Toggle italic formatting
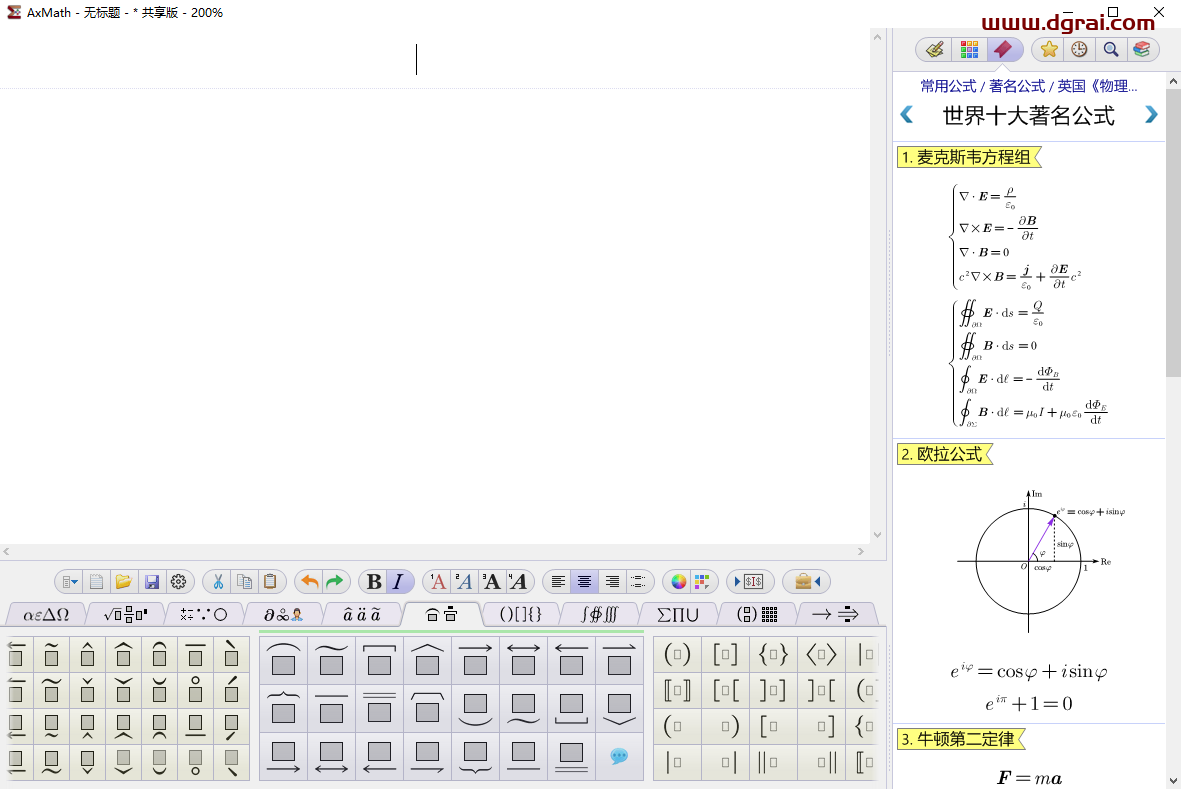This screenshot has height=789, width=1181. 394,581
